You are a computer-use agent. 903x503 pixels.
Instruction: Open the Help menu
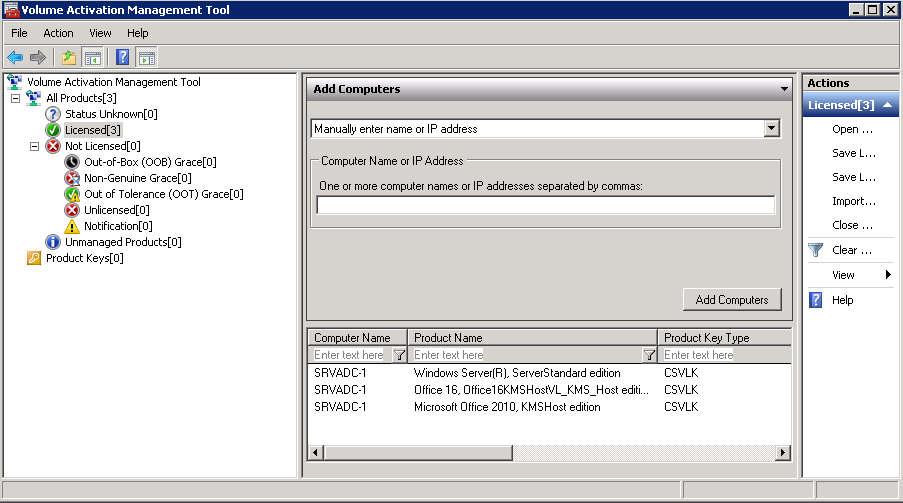[138, 33]
